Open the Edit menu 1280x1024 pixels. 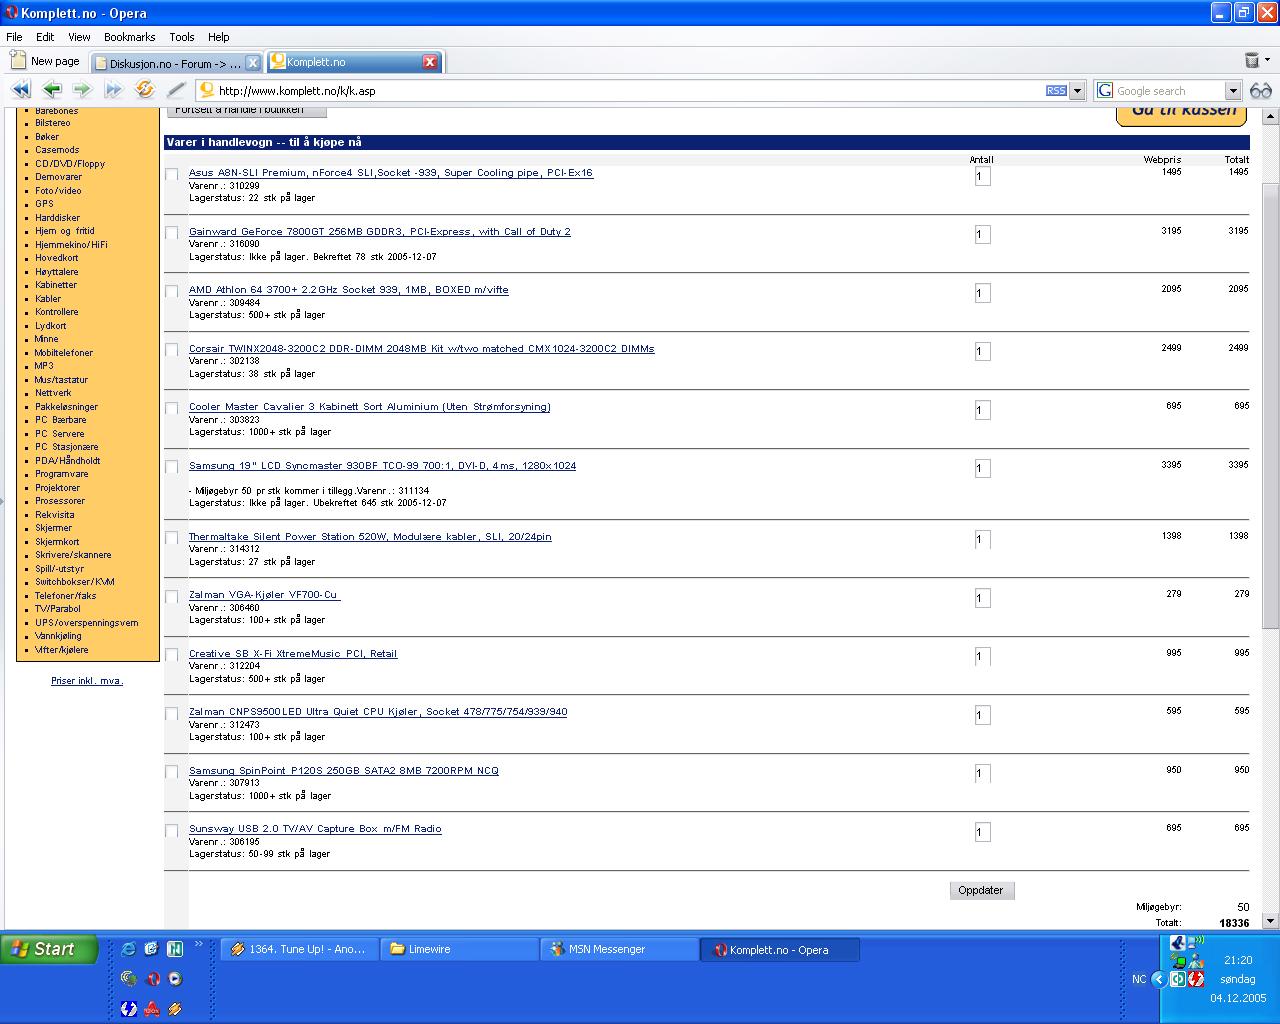point(45,37)
